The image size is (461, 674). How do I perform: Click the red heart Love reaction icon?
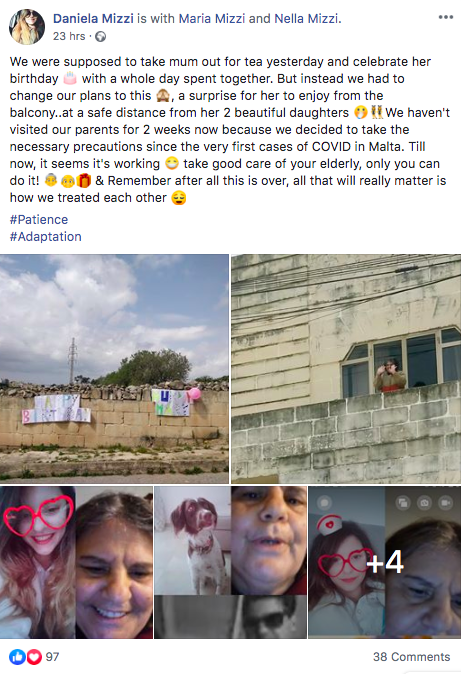[x=34, y=656]
